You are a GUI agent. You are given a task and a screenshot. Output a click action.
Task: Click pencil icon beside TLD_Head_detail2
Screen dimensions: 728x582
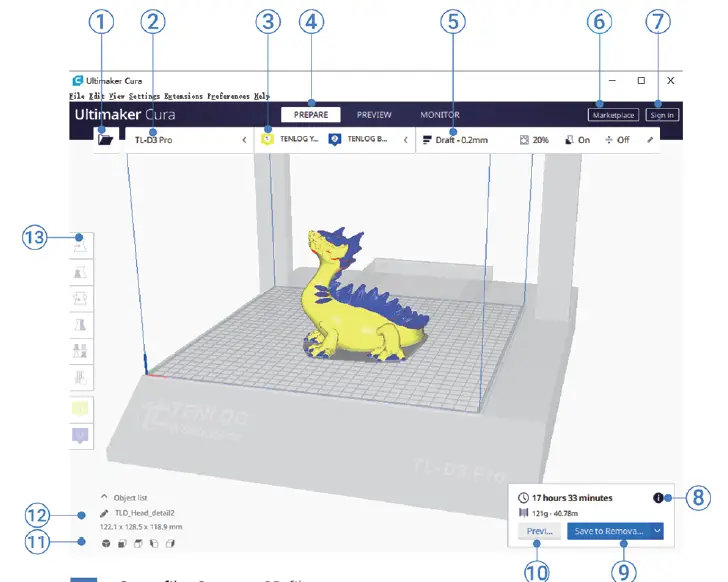104,513
